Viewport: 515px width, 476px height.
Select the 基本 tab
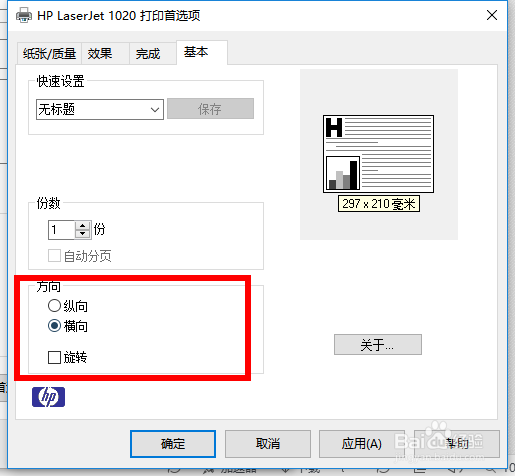tap(202, 52)
